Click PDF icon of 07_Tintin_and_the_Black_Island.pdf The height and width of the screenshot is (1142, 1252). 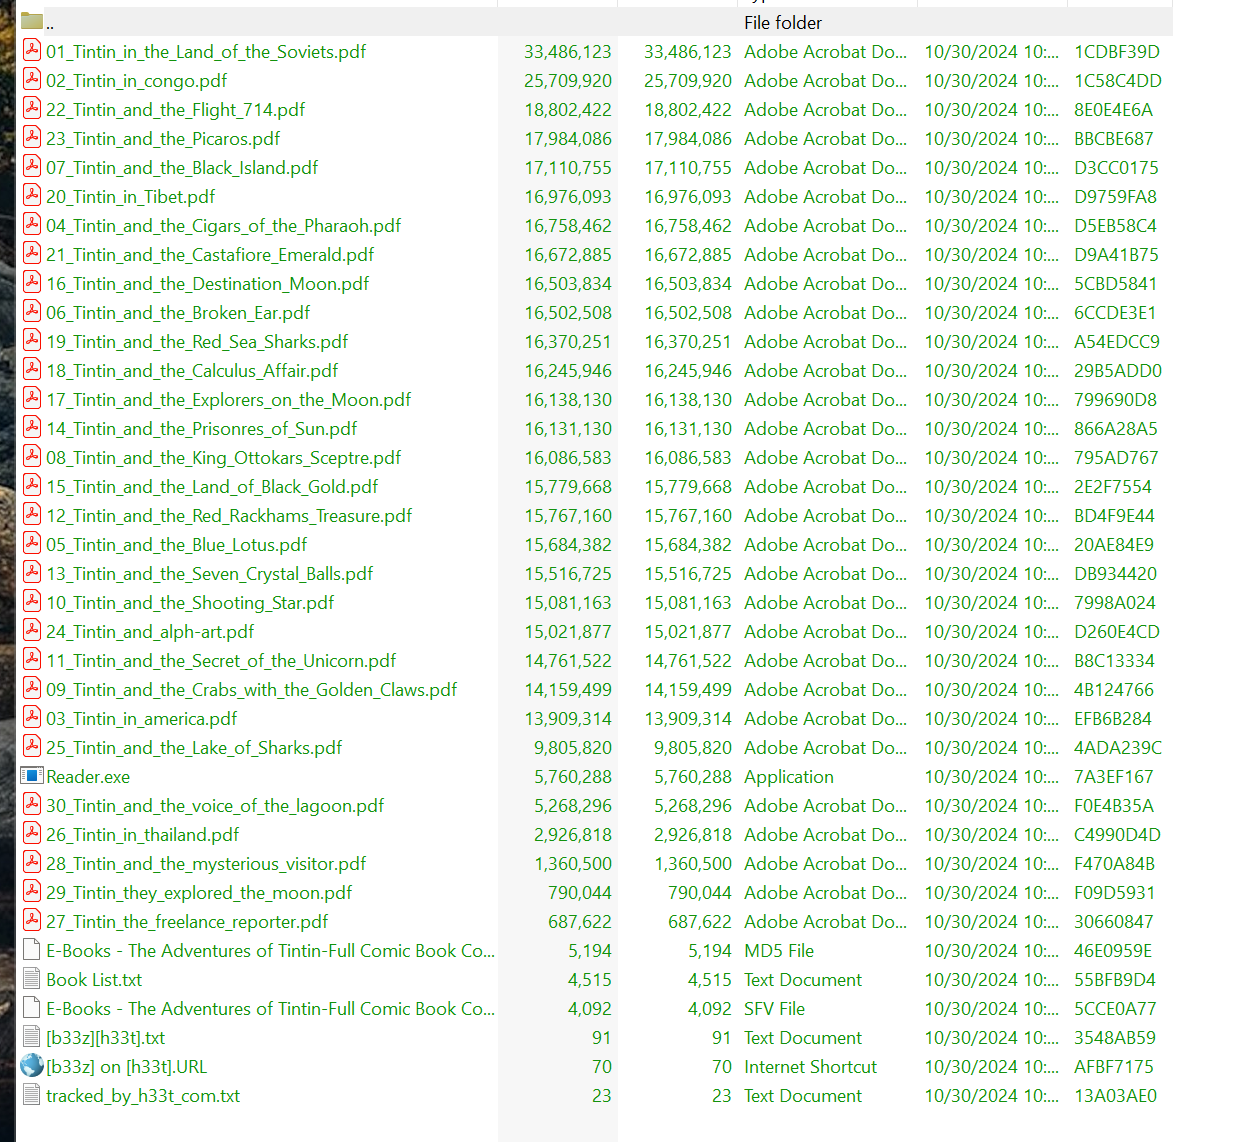click(32, 166)
